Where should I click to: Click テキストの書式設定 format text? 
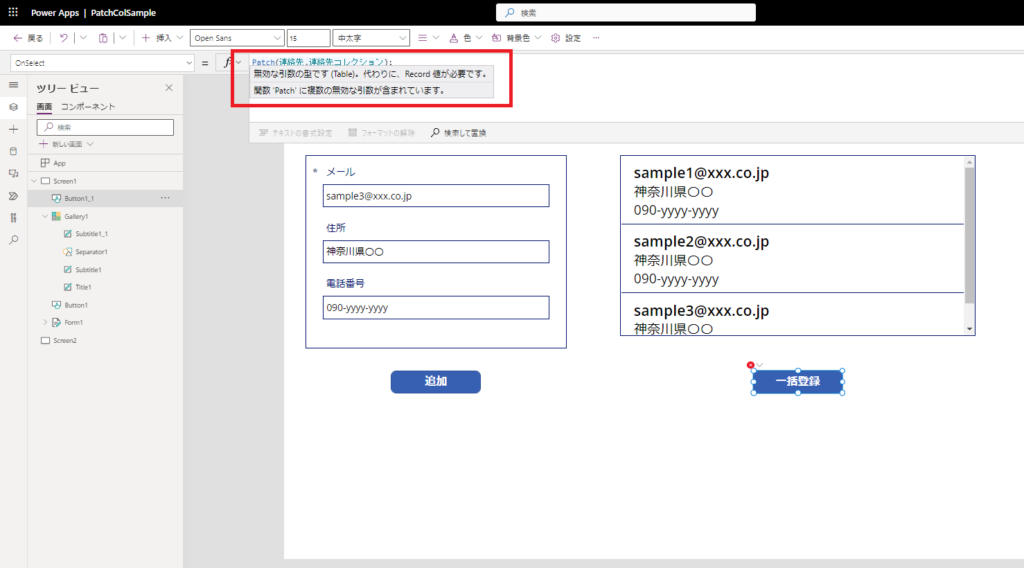coord(296,133)
